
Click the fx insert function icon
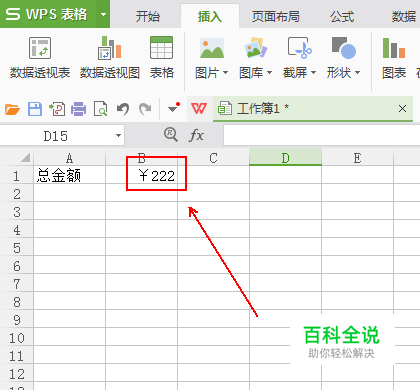pyautogui.click(x=196, y=135)
